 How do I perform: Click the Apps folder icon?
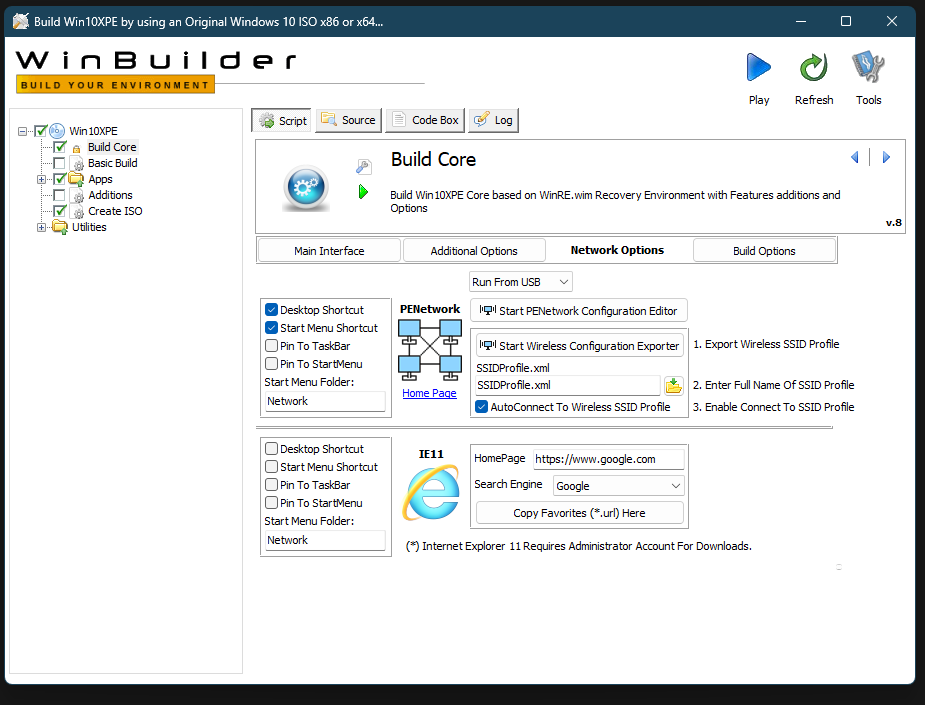[77, 179]
